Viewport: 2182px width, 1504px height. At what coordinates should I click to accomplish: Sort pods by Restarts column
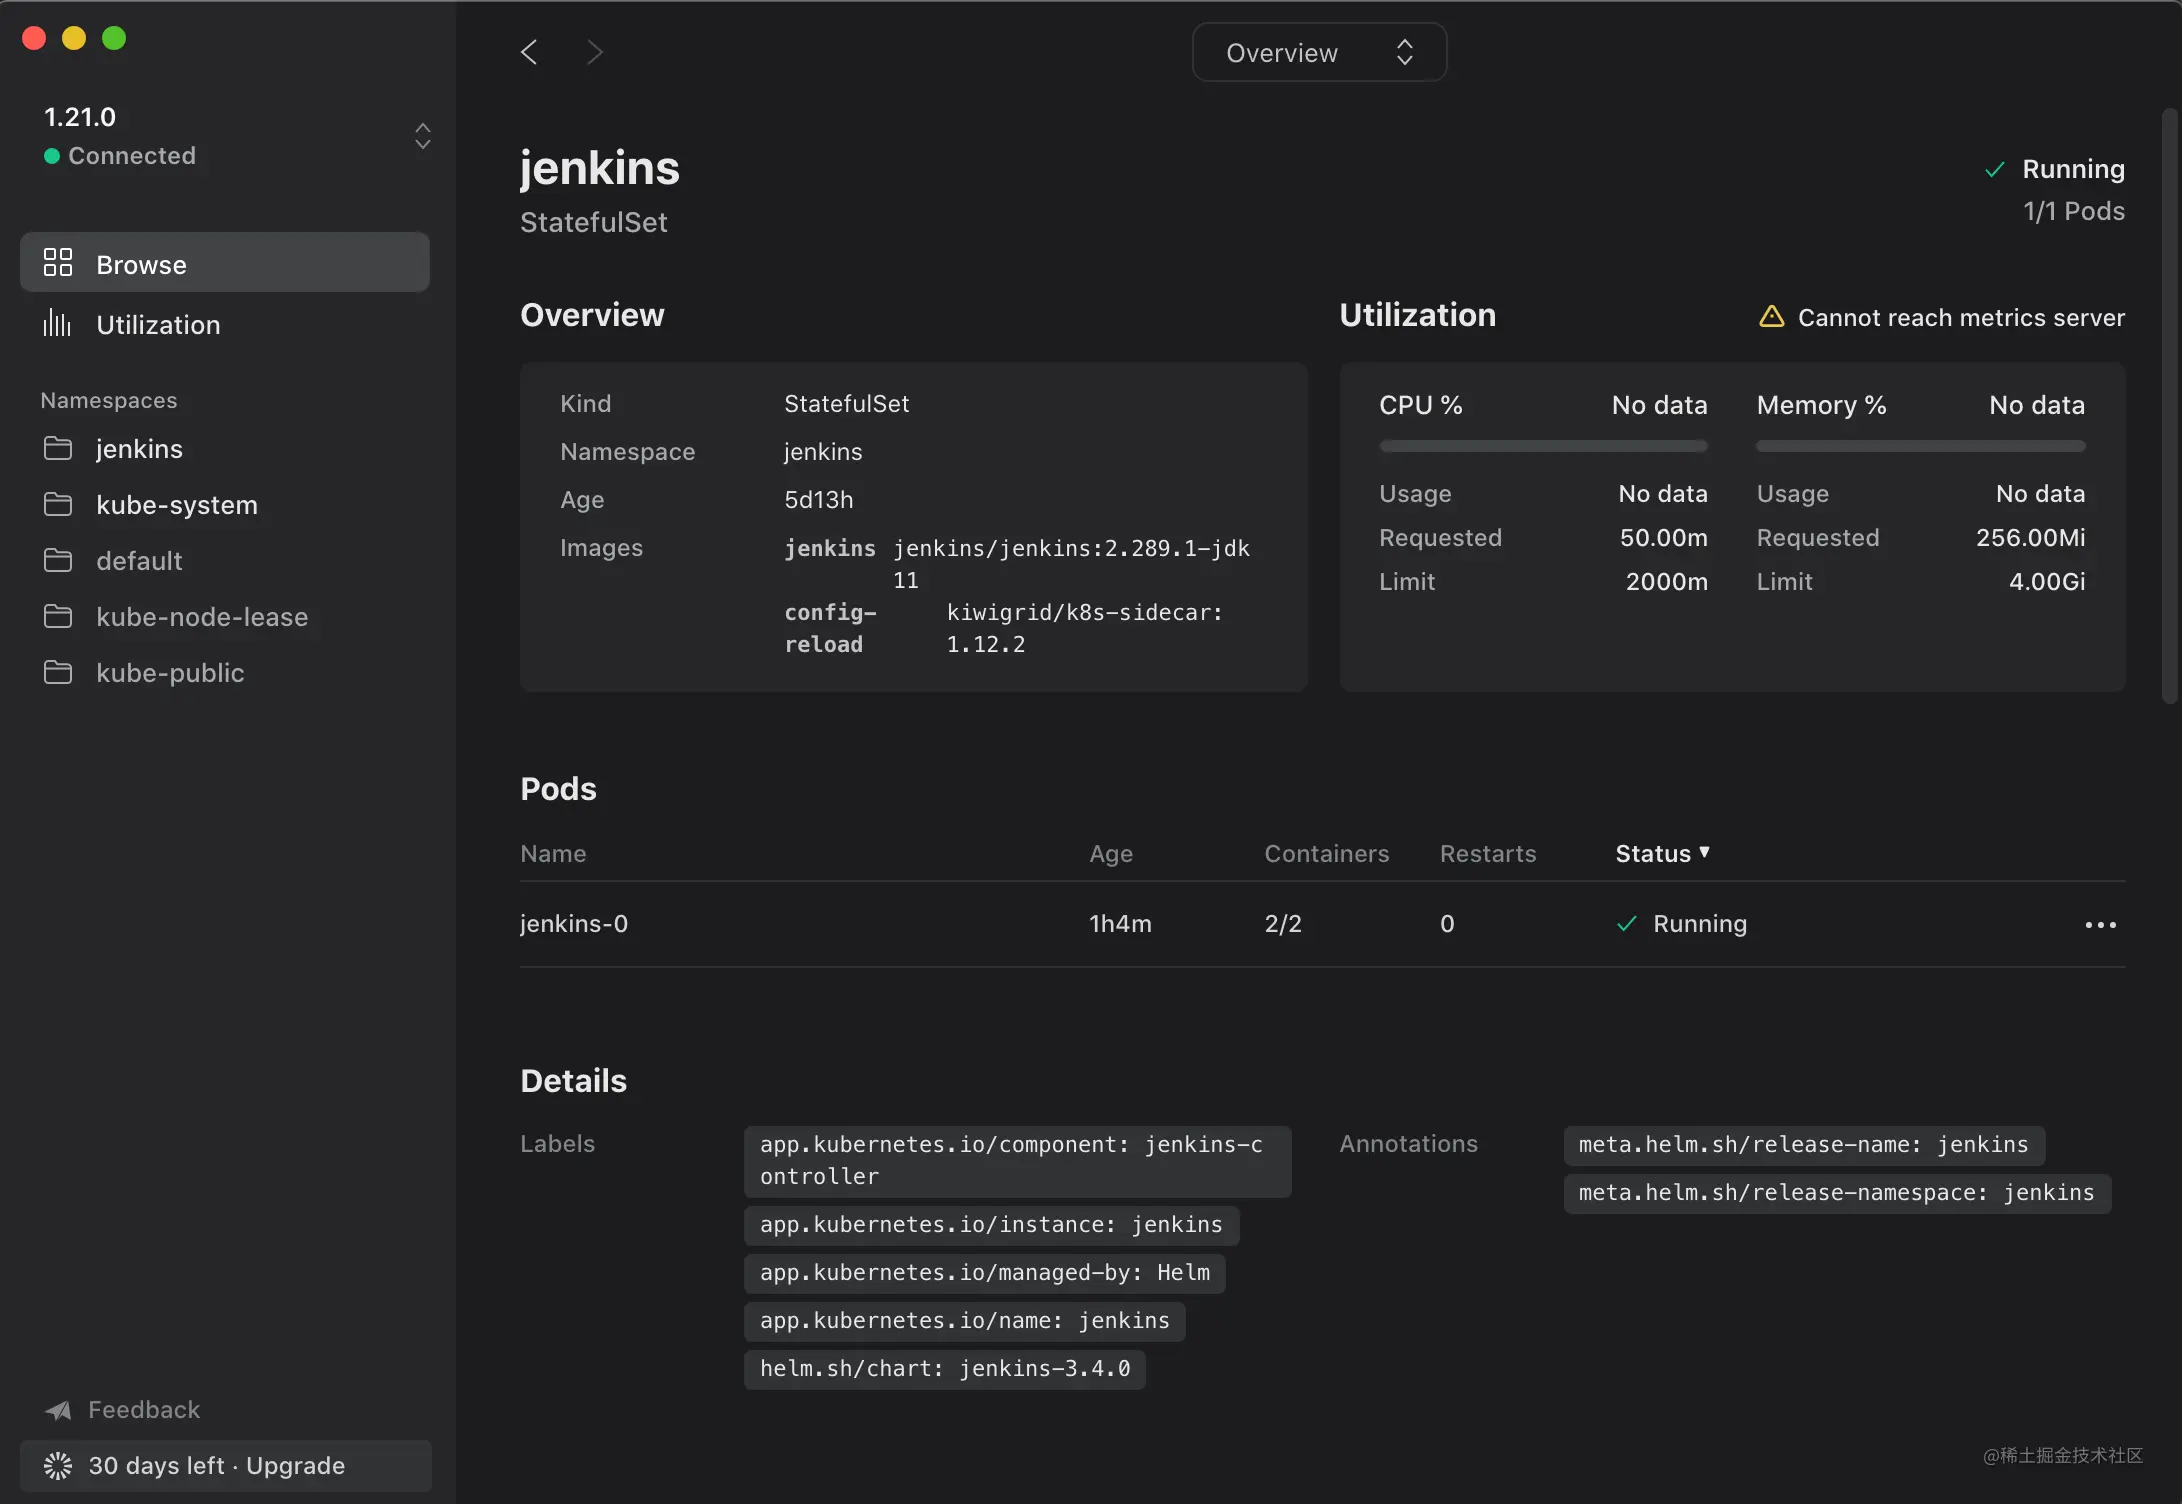coord(1488,854)
